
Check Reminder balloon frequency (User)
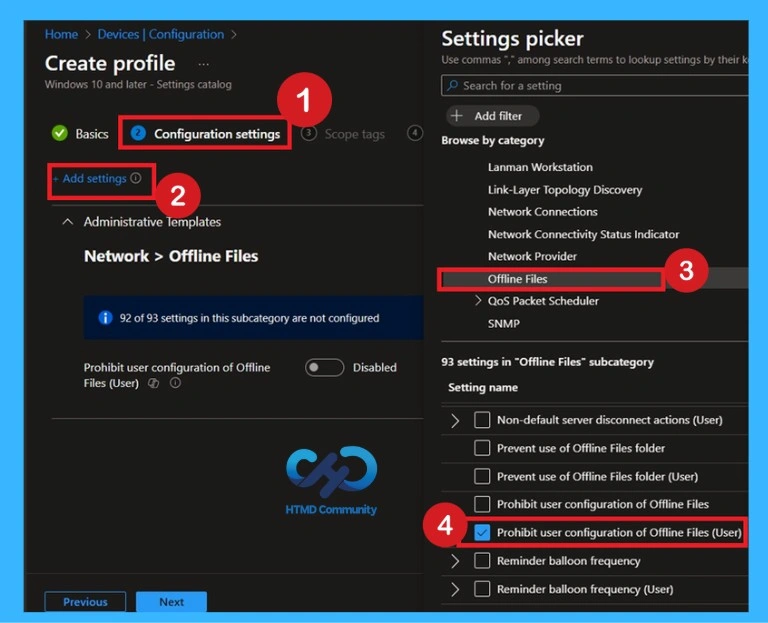click(482, 589)
